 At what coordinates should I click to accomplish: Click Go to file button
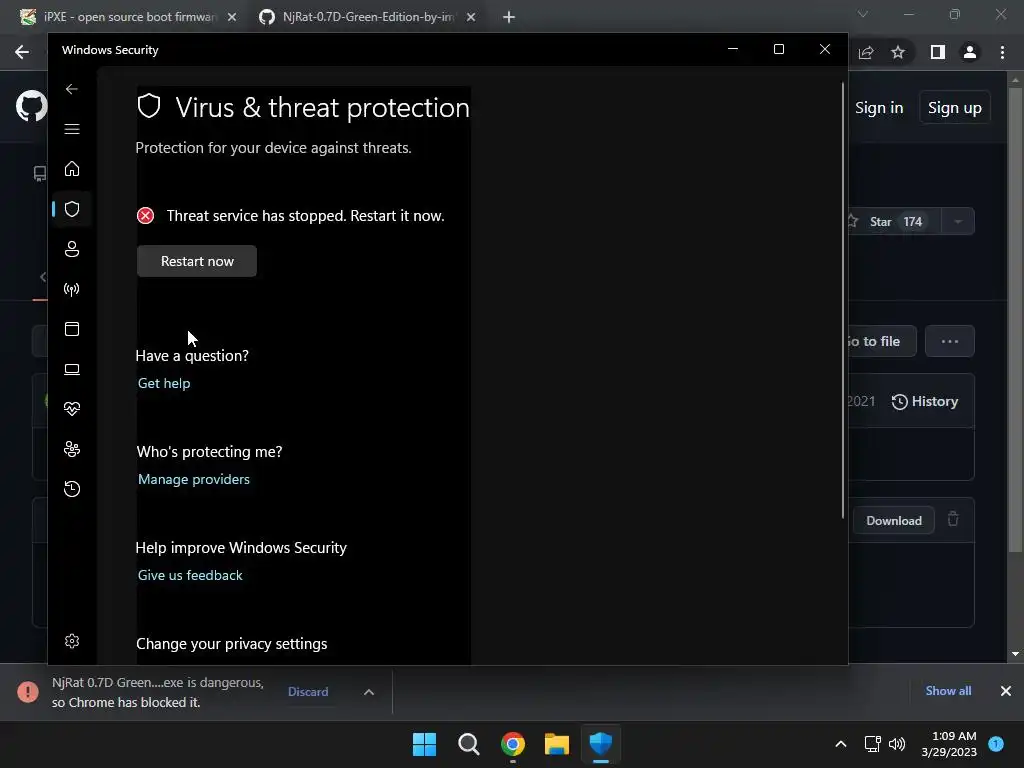882,342
